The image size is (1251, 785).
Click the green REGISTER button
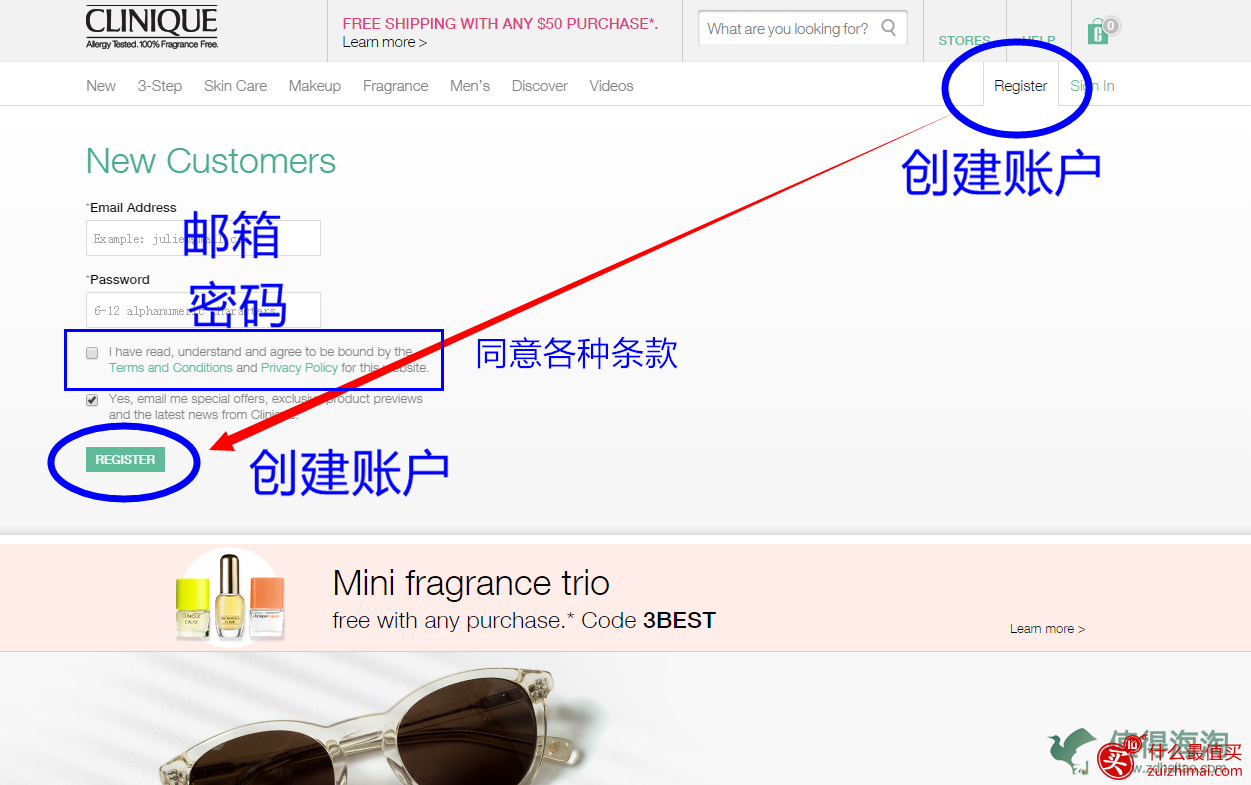tap(125, 459)
